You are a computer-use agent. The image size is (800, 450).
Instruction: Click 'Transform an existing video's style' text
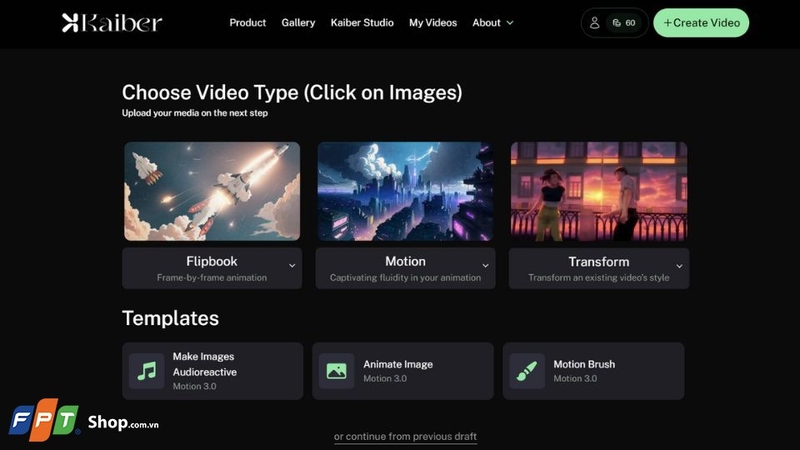pyautogui.click(x=598, y=278)
